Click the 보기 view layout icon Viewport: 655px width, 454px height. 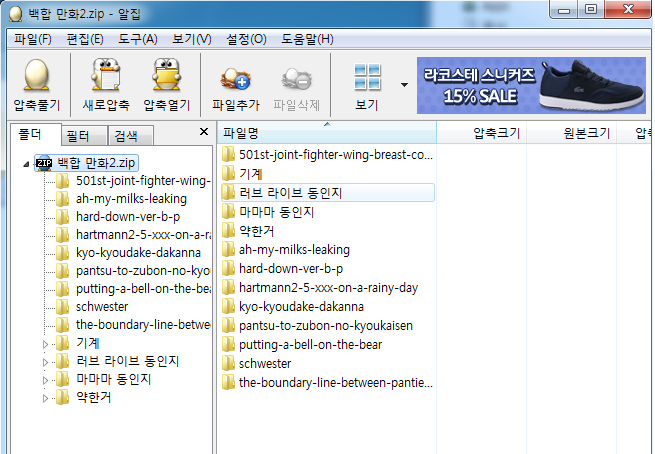367,76
